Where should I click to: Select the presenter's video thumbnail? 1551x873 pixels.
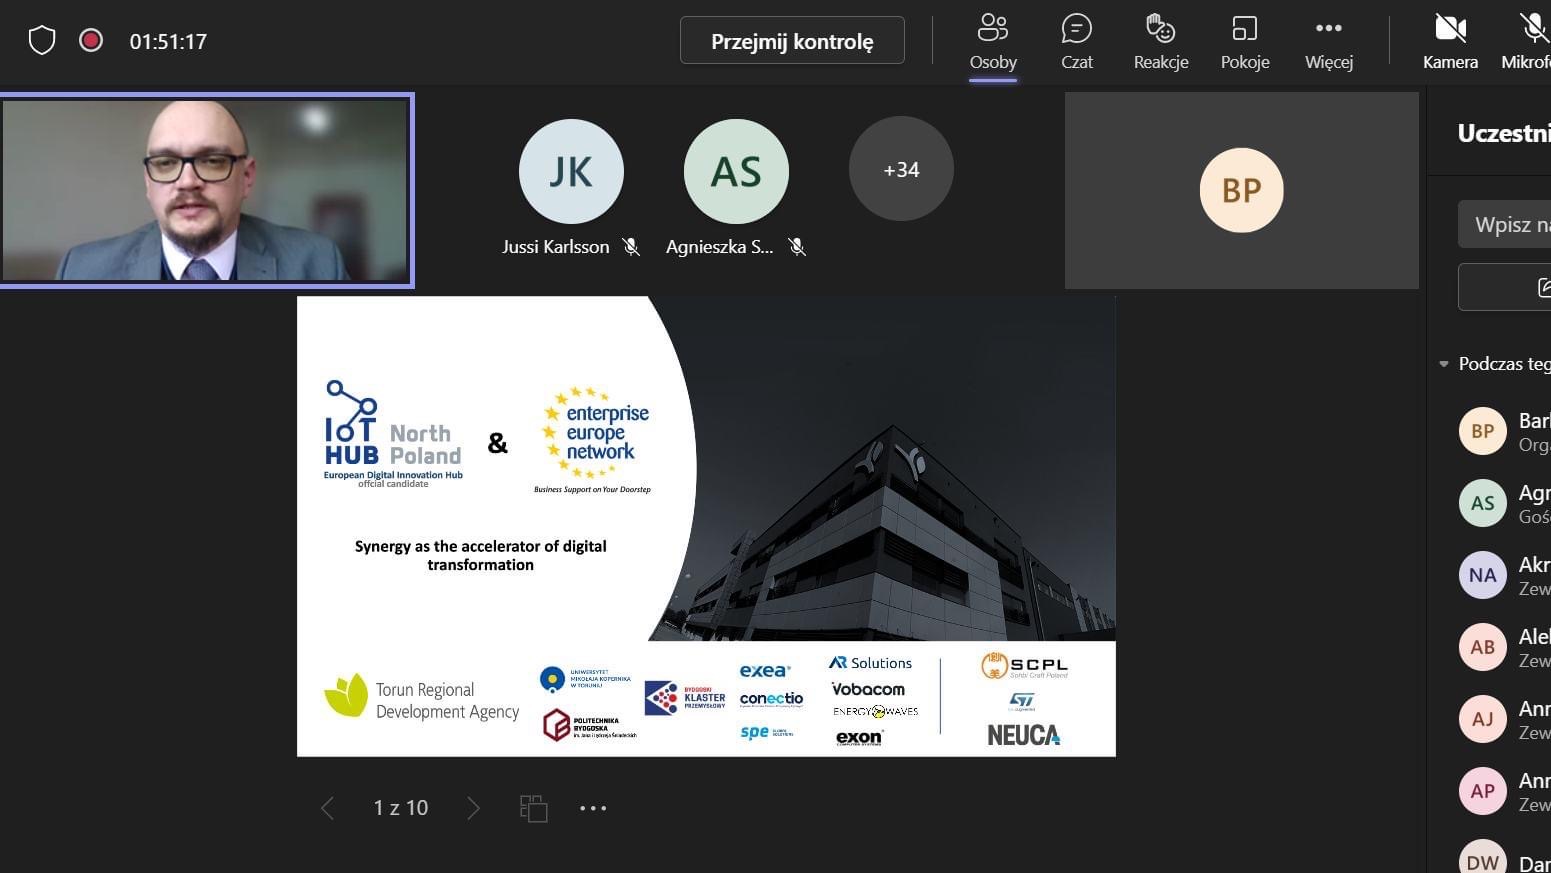[206, 190]
